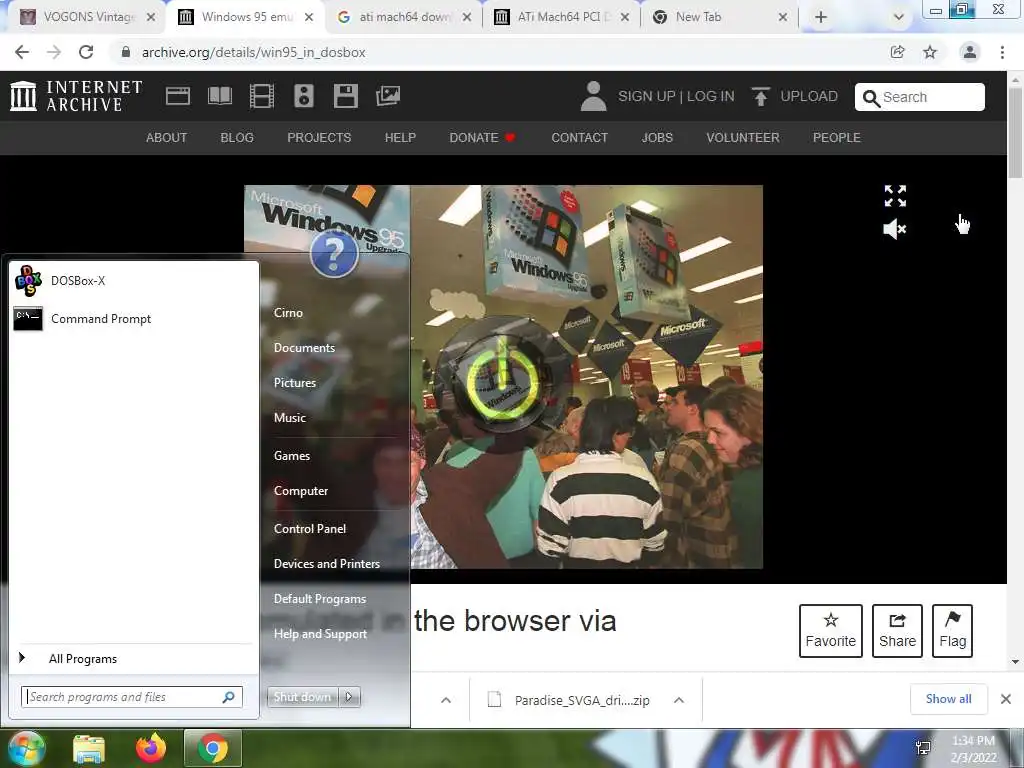The height and width of the screenshot is (768, 1024).
Task: Click the network tray icon
Action: [x=923, y=748]
